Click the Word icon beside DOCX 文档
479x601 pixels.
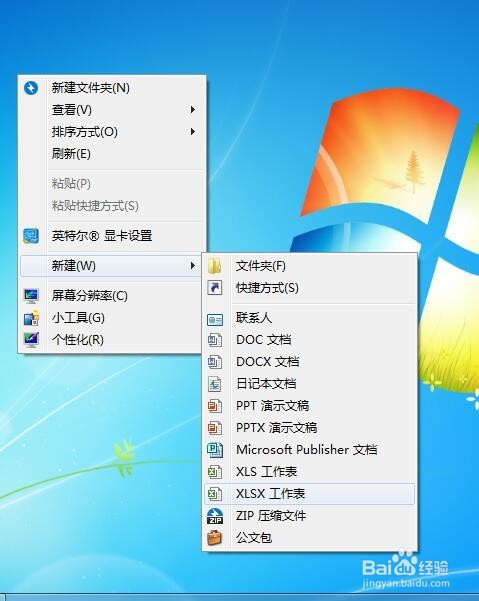[215, 362]
